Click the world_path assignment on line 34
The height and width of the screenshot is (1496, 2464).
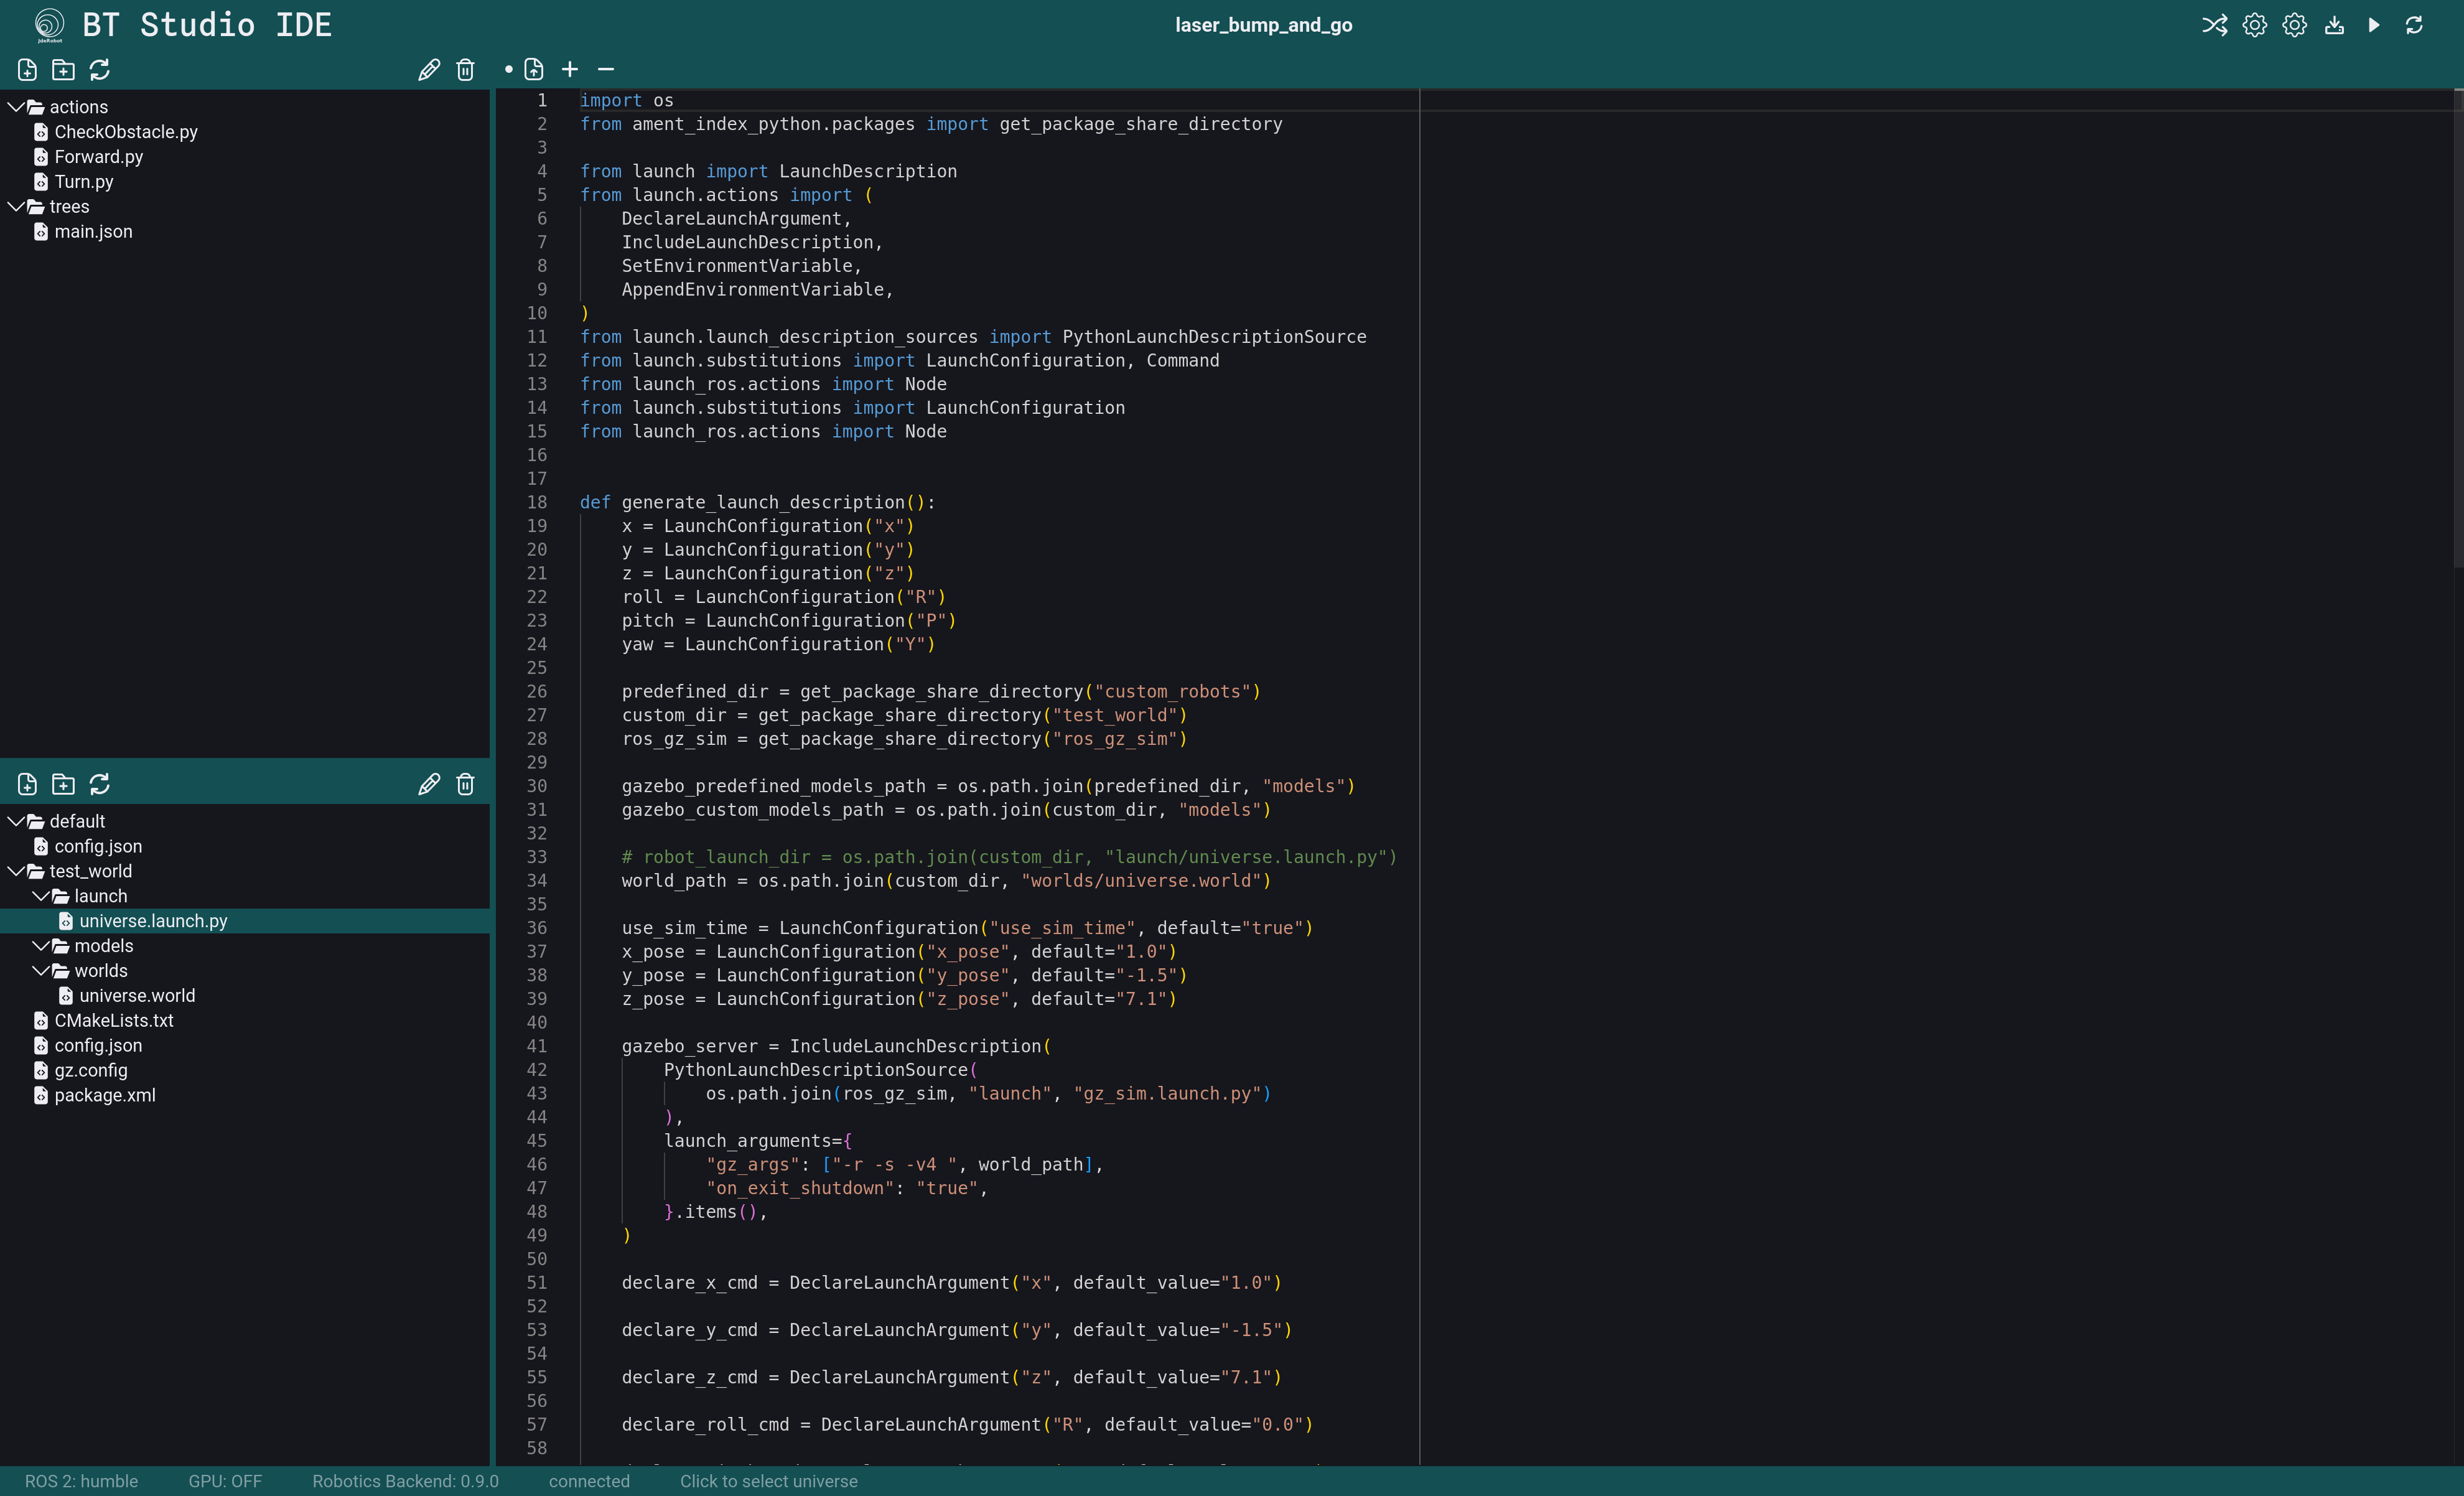pyautogui.click(x=946, y=881)
